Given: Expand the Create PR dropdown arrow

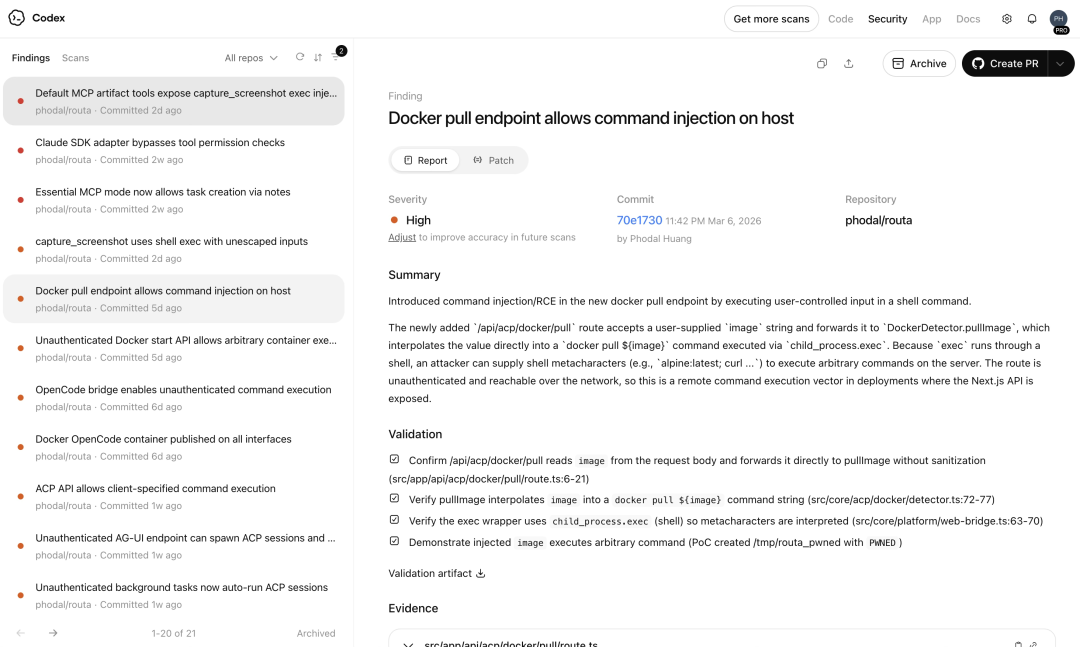Looking at the screenshot, I should click(x=1061, y=63).
